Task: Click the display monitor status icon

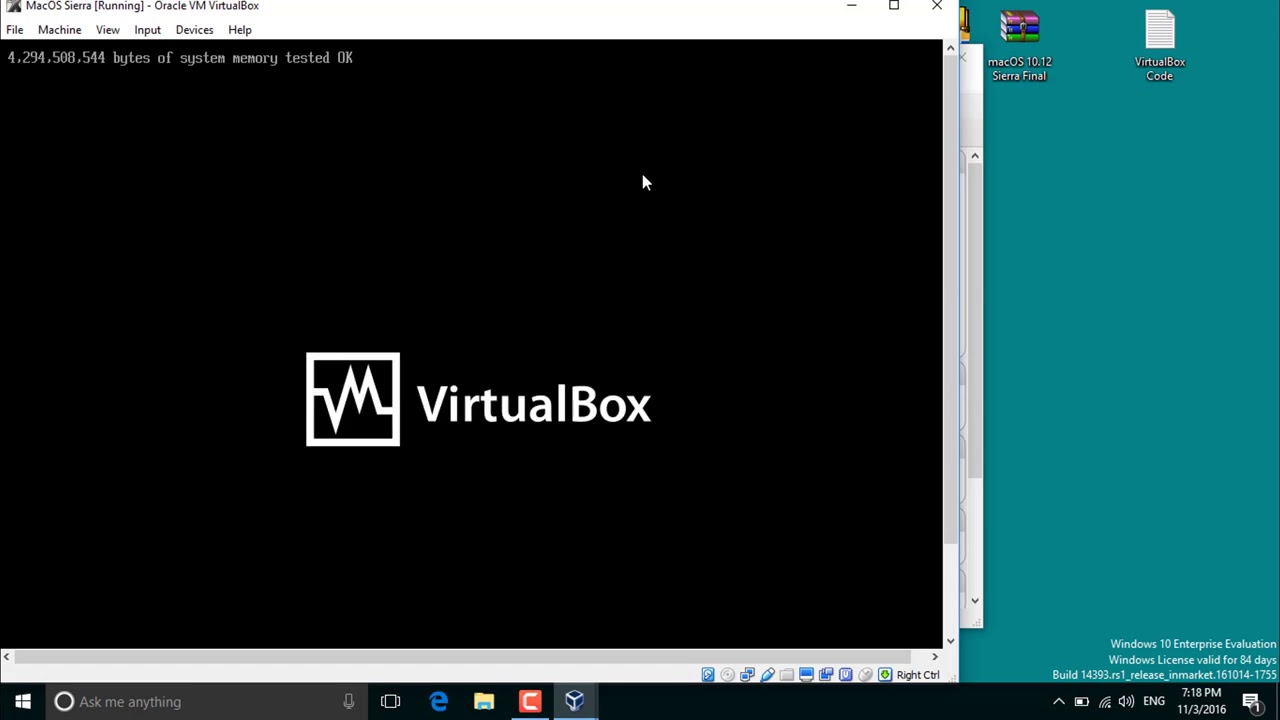Action: tap(806, 675)
